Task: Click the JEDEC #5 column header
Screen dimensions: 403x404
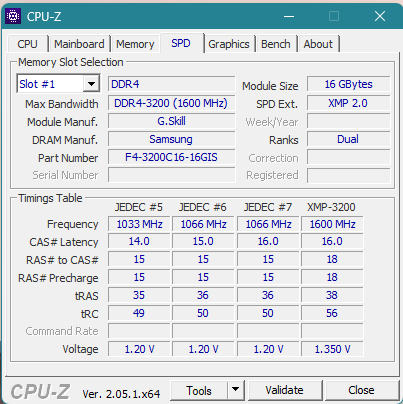Action: tap(139, 207)
